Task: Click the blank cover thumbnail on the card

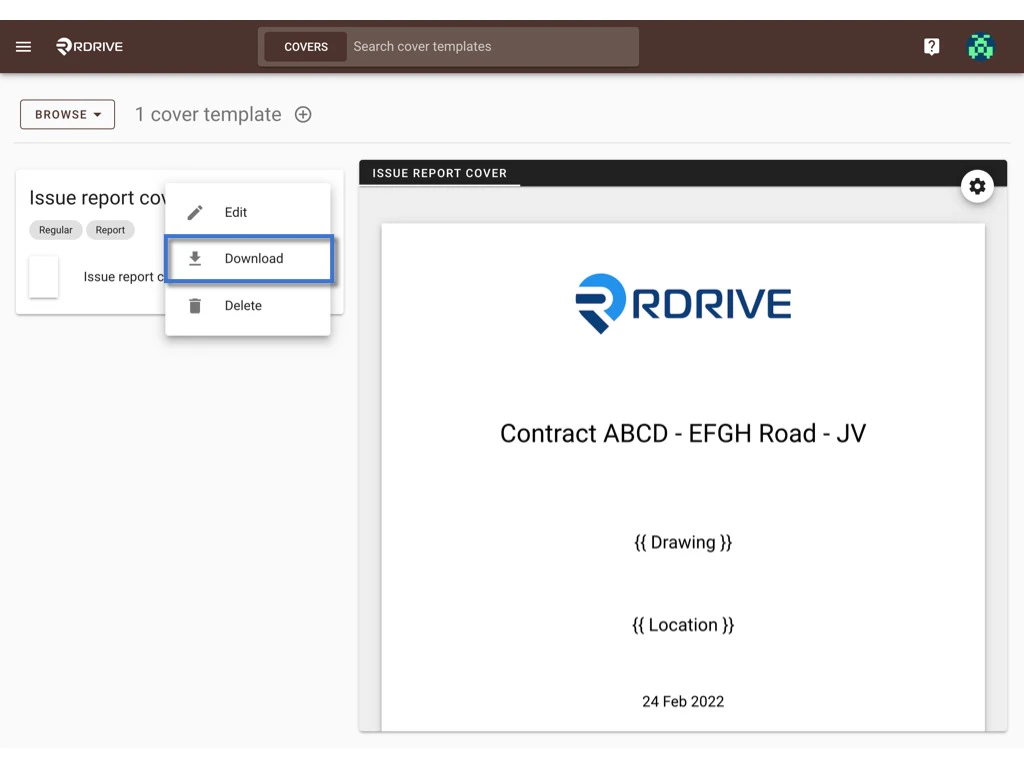Action: [44, 277]
